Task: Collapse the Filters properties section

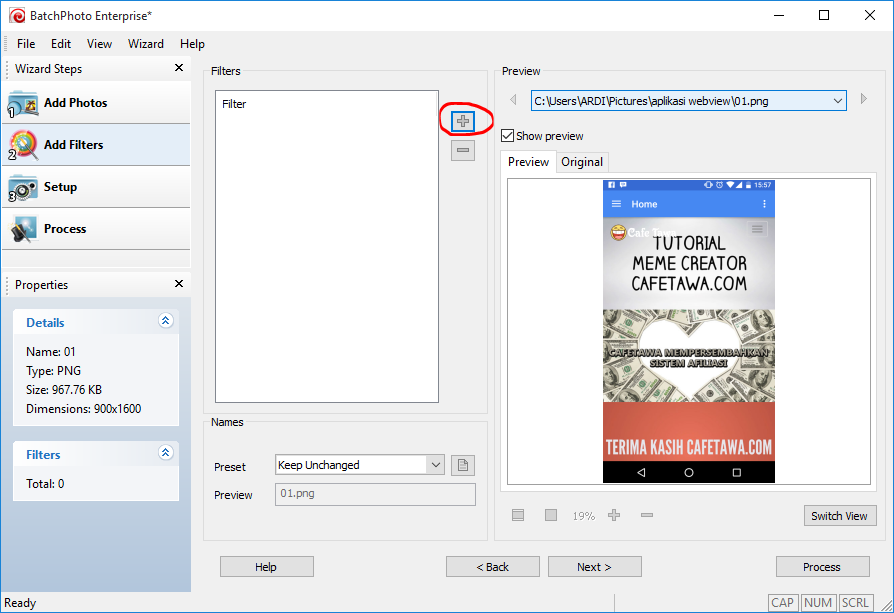Action: point(165,453)
